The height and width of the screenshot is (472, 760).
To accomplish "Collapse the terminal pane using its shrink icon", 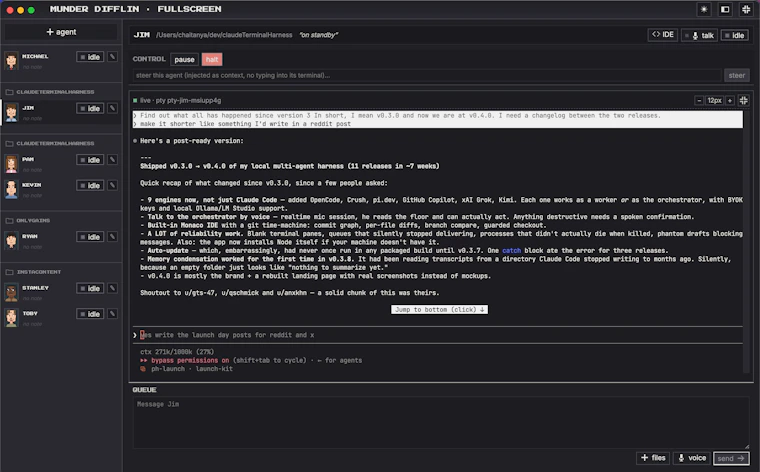I will pyautogui.click(x=744, y=100).
